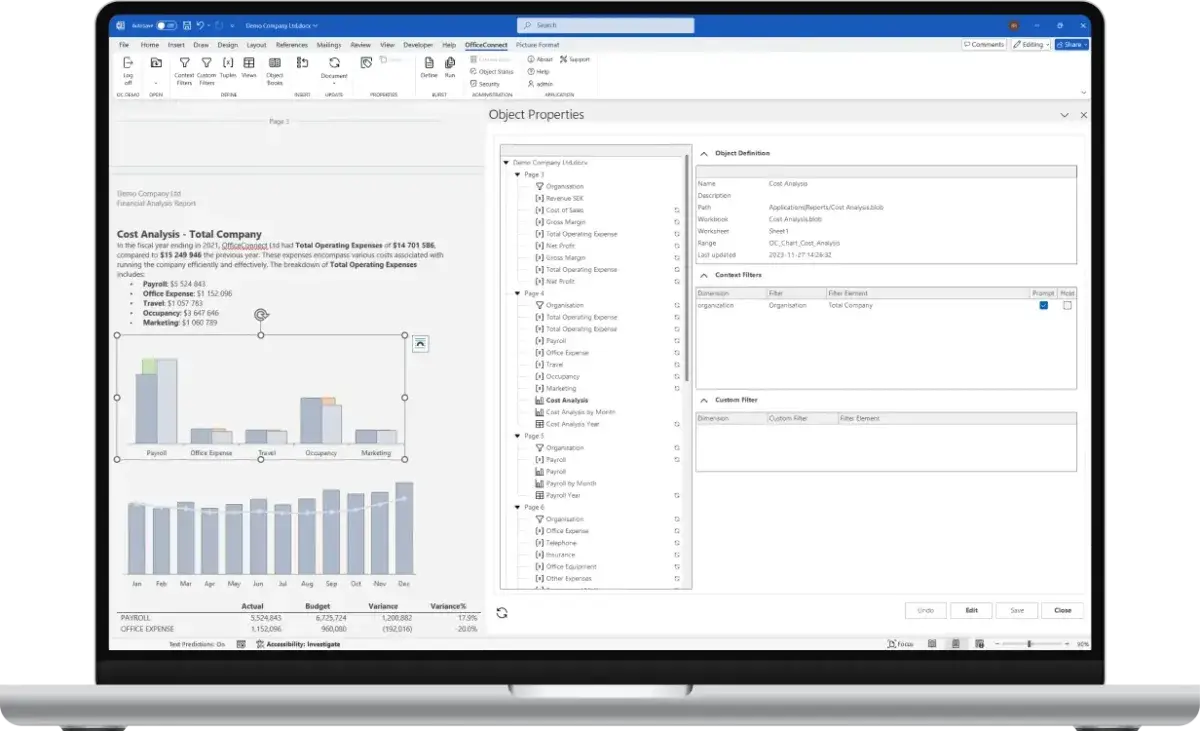Expand the Custom Filter section
Viewport: 1200px width, 731px height.
705,399
